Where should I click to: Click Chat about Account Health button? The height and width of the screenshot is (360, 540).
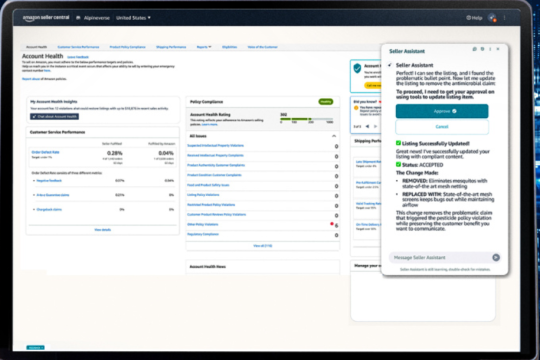coord(54,116)
